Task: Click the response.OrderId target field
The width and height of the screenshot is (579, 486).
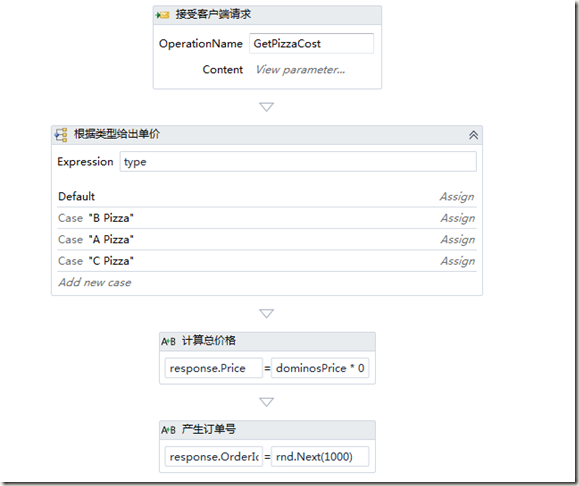Action: click(x=214, y=457)
